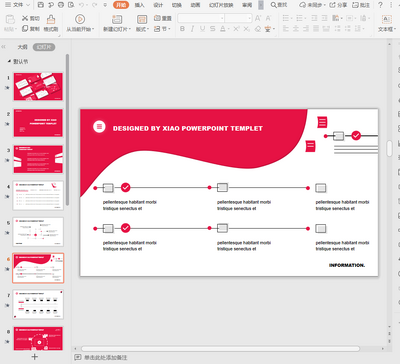Toggle subscript formatting
The width and height of the screenshot is (400, 364).
pos(246,29)
